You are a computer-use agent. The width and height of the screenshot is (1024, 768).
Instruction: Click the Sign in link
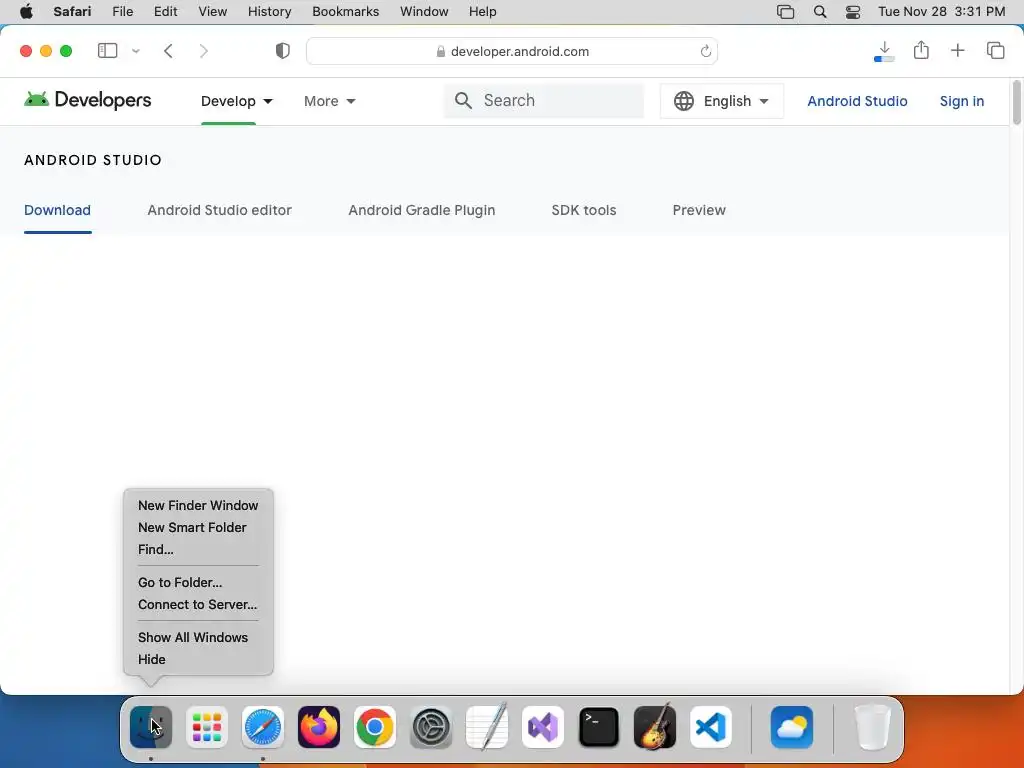pos(961,101)
